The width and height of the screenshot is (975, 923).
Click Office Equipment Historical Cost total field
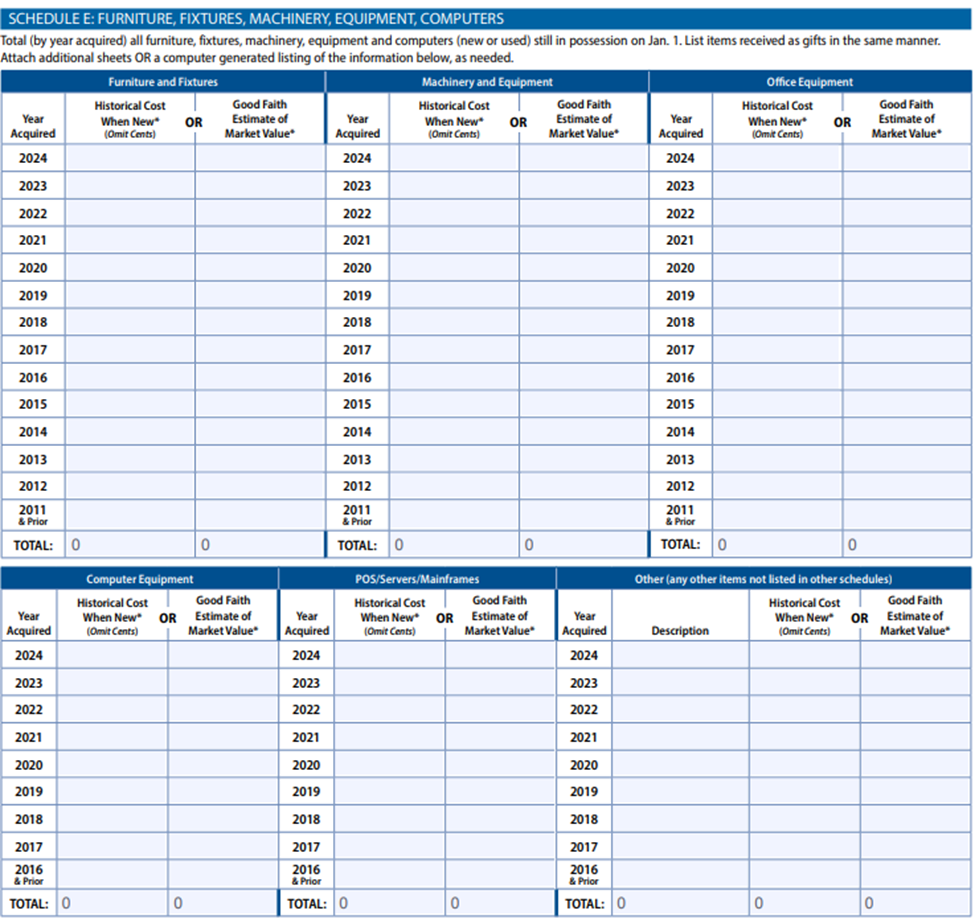click(x=777, y=545)
